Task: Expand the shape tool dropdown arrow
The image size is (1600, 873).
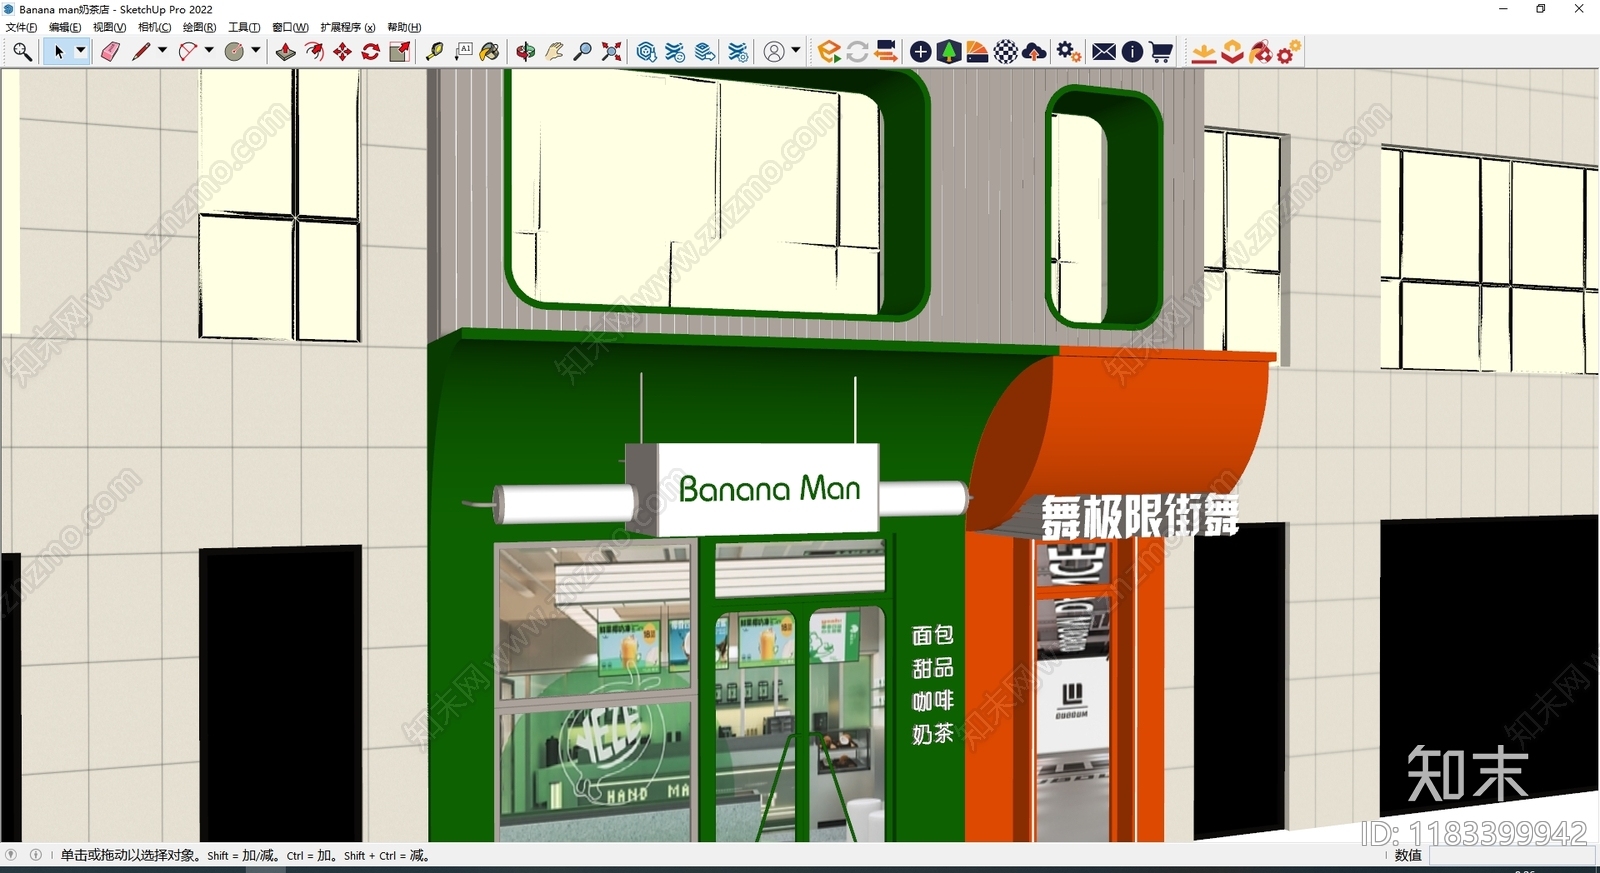Action: [x=256, y=51]
